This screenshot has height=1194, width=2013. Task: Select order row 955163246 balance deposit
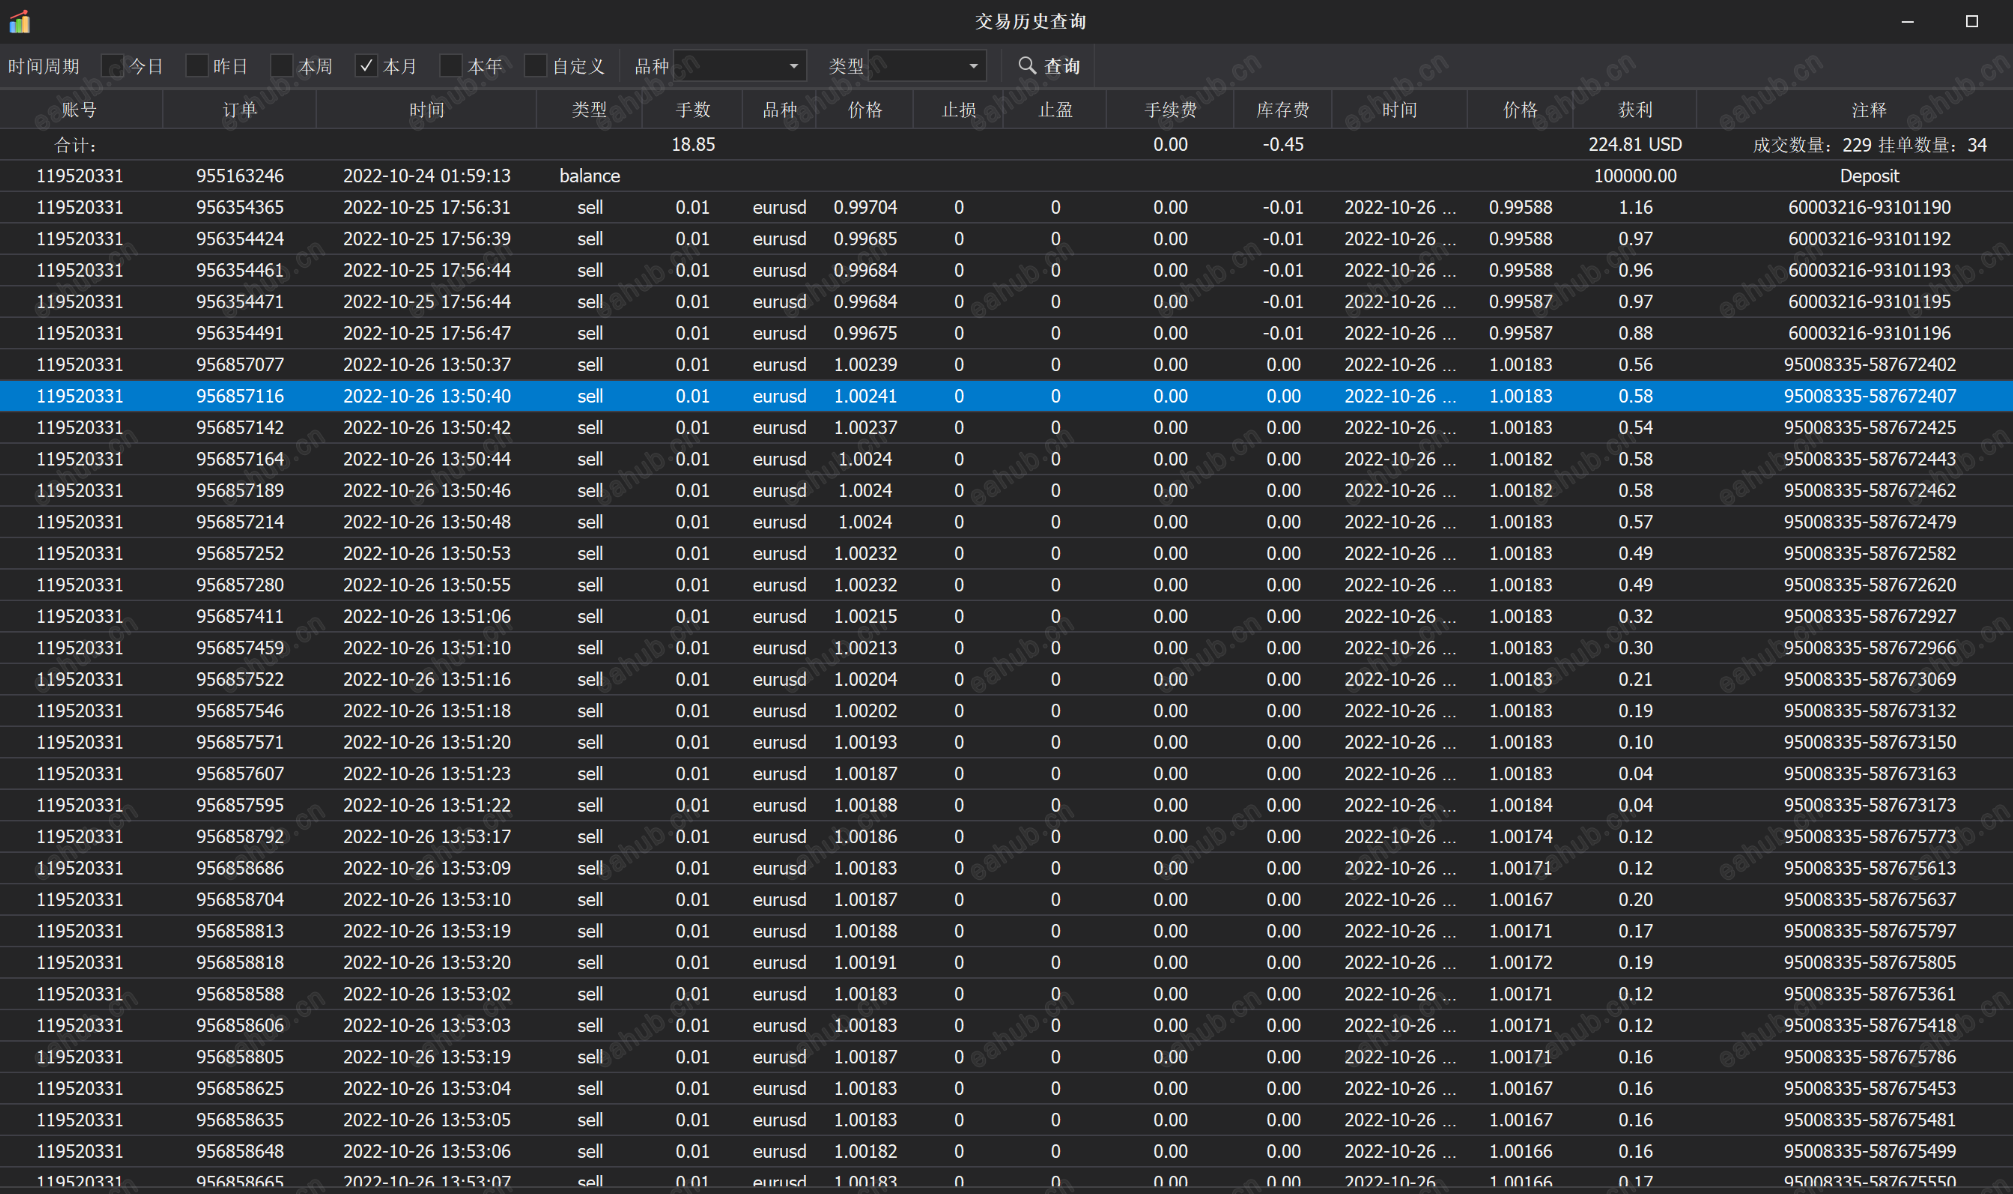tap(240, 176)
